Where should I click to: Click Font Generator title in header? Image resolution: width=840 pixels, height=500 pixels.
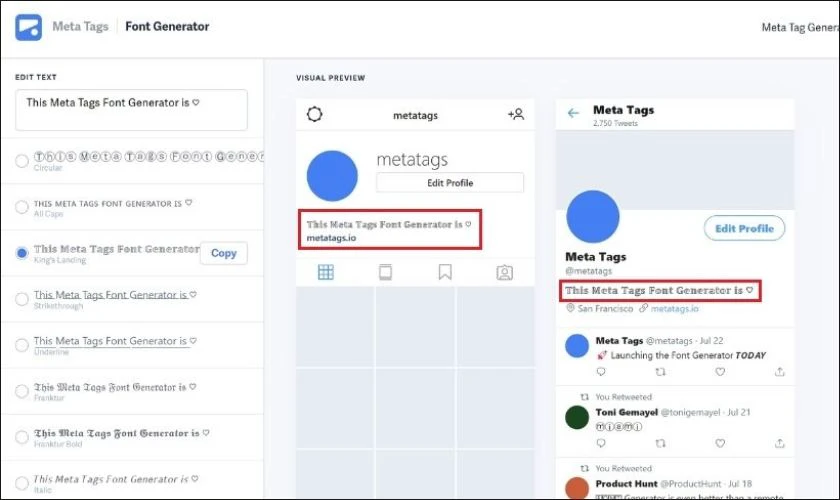tap(167, 26)
